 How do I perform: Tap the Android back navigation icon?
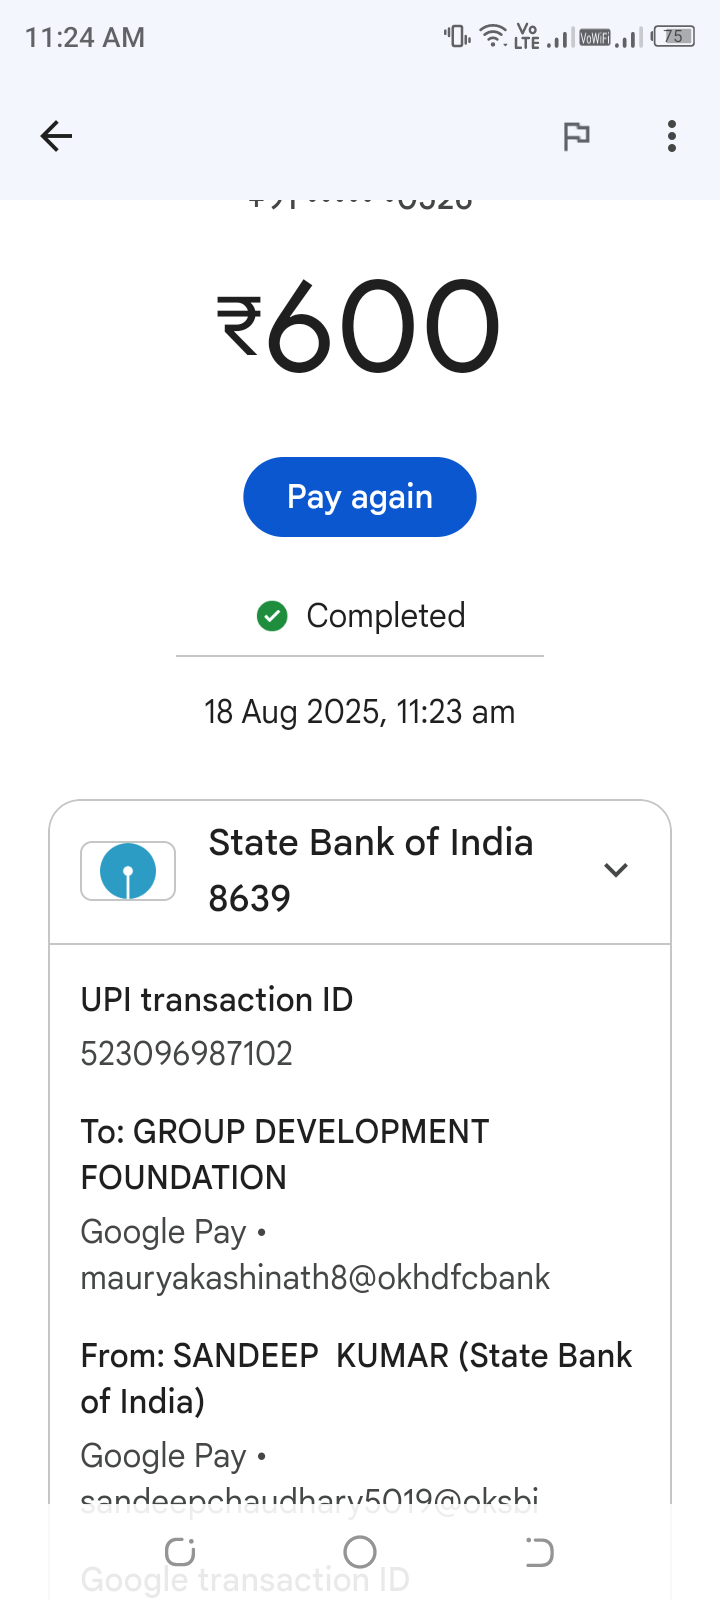[540, 1552]
